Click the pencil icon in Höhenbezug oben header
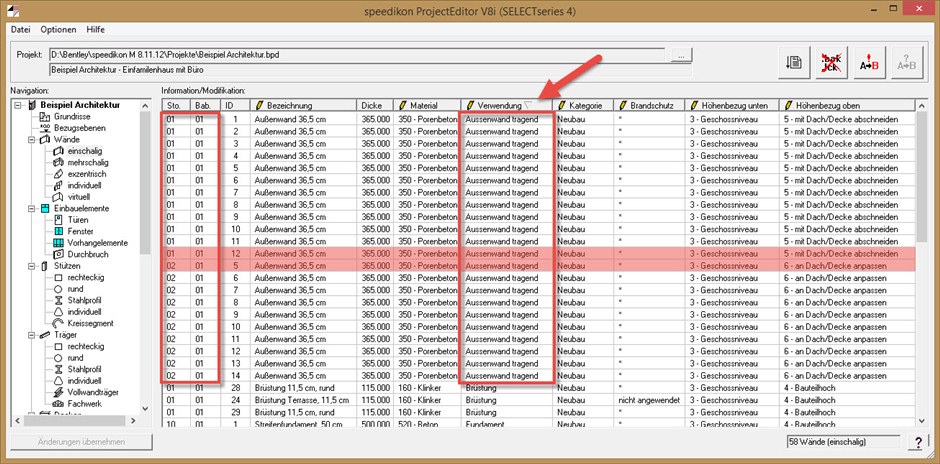 click(788, 106)
